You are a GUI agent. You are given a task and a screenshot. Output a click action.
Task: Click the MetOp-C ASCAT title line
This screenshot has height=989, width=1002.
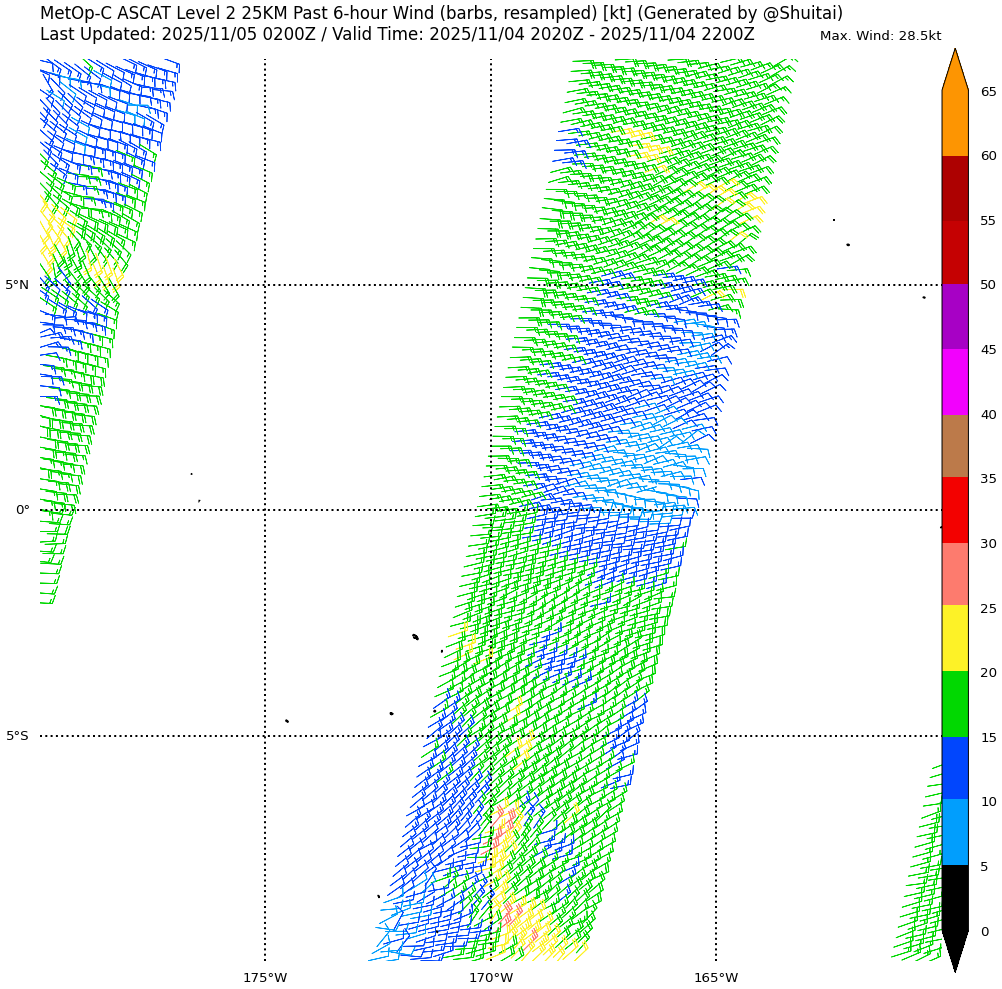coord(441,13)
